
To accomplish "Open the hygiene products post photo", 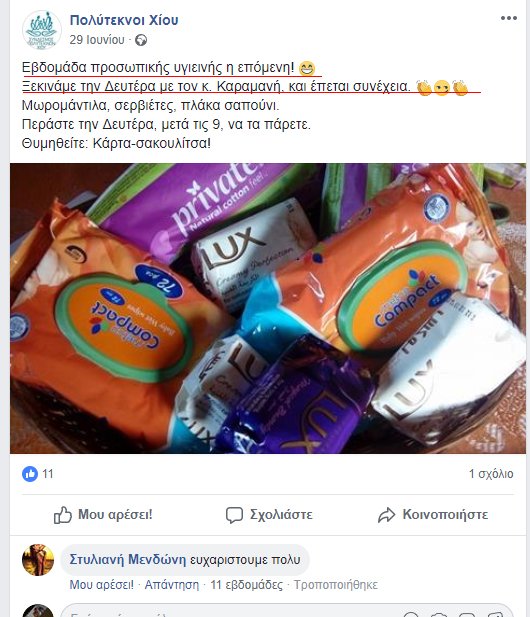I will [x=268, y=308].
